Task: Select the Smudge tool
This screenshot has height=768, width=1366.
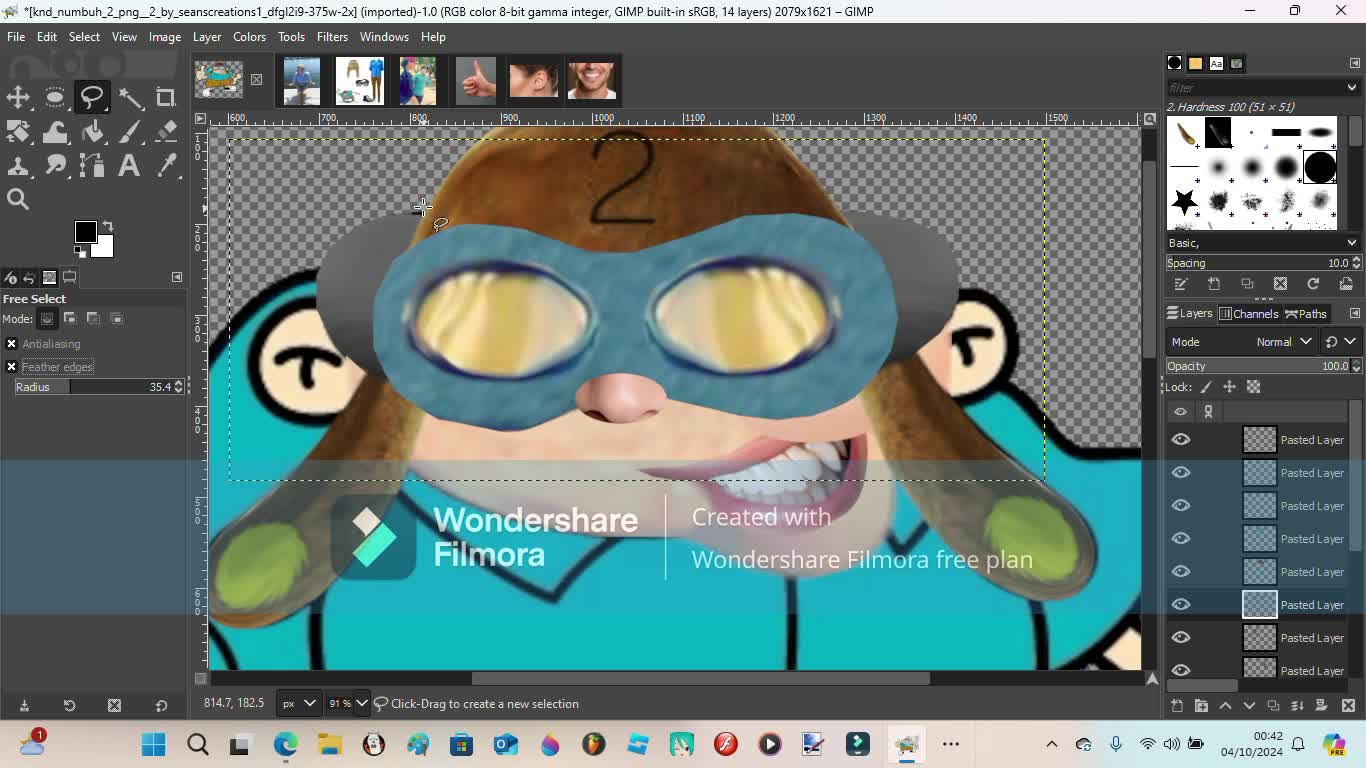Action: point(55,165)
